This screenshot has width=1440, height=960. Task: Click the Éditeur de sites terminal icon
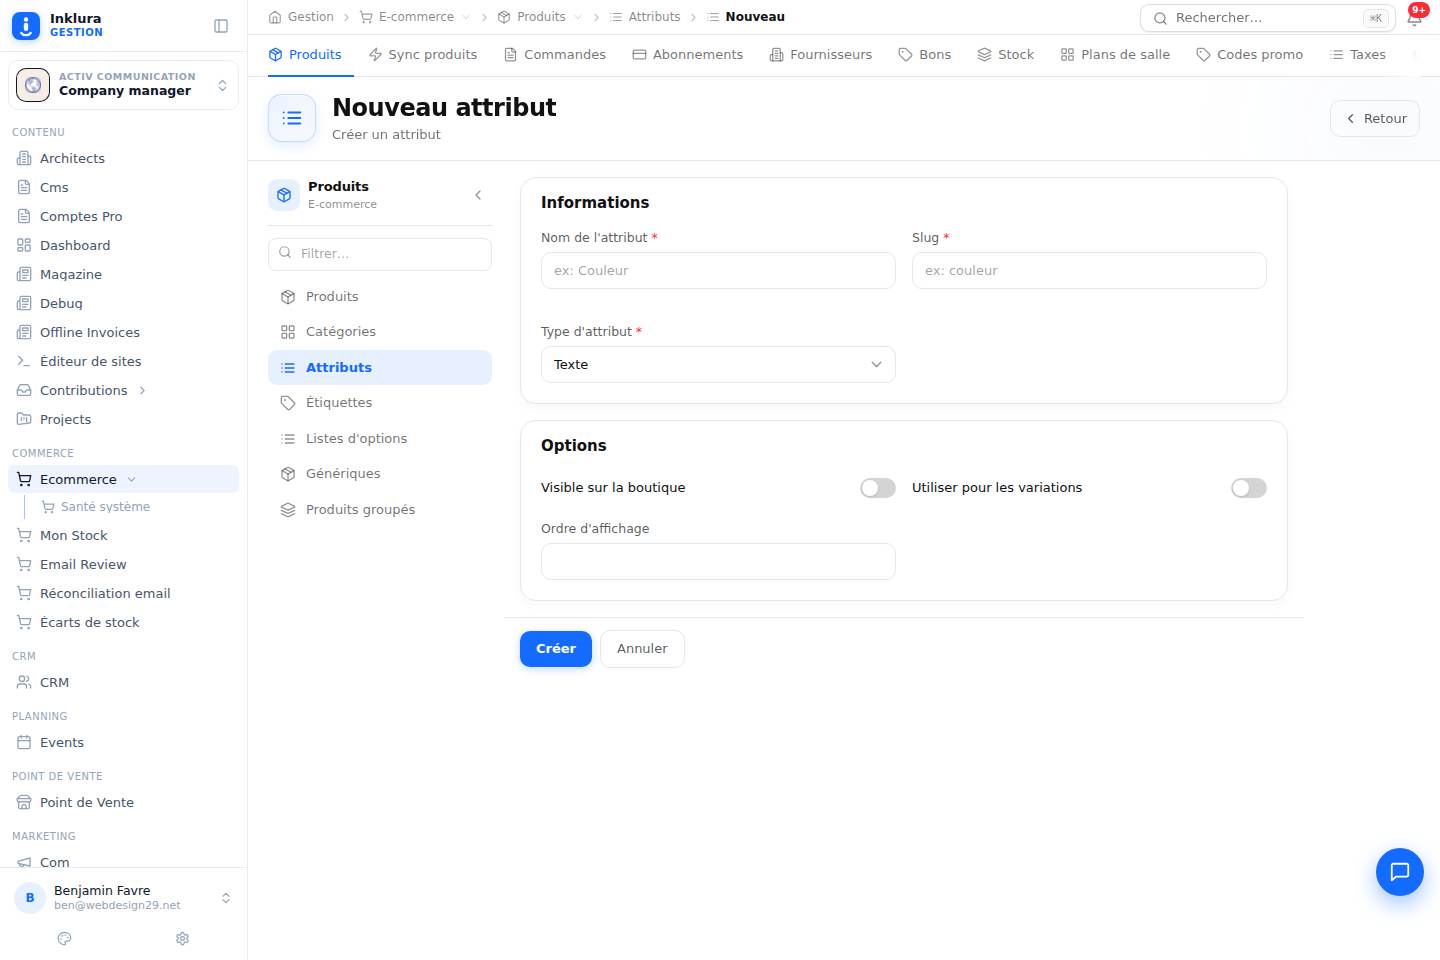[24, 361]
